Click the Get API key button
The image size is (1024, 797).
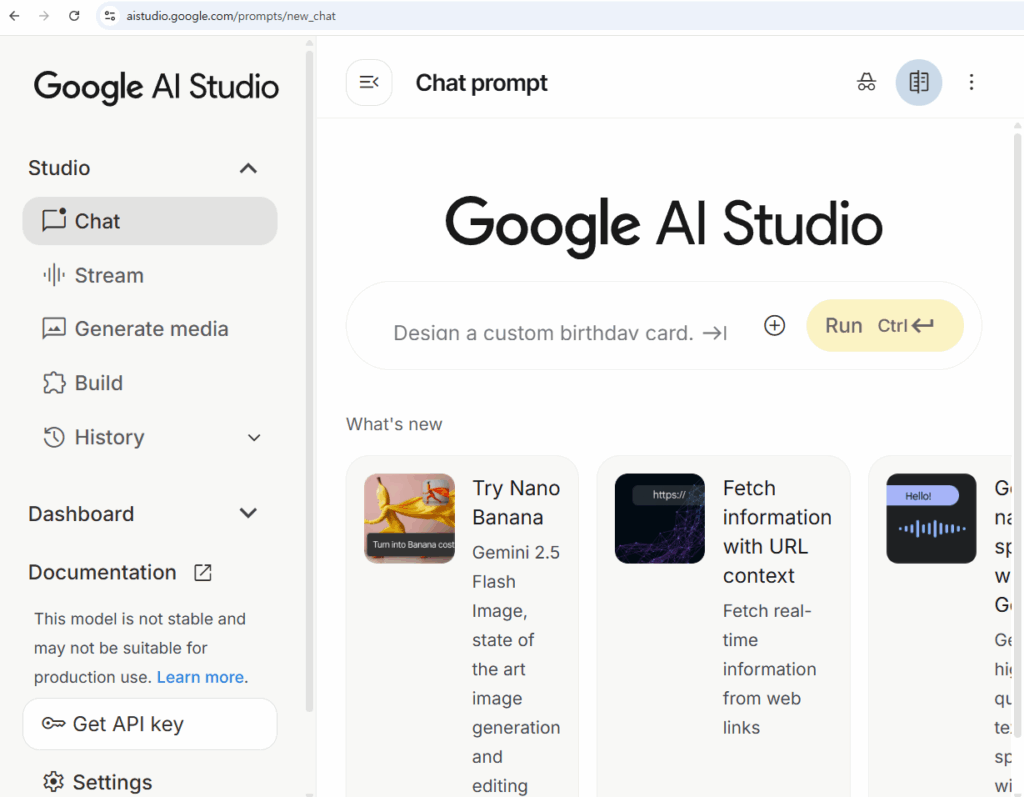(x=150, y=724)
